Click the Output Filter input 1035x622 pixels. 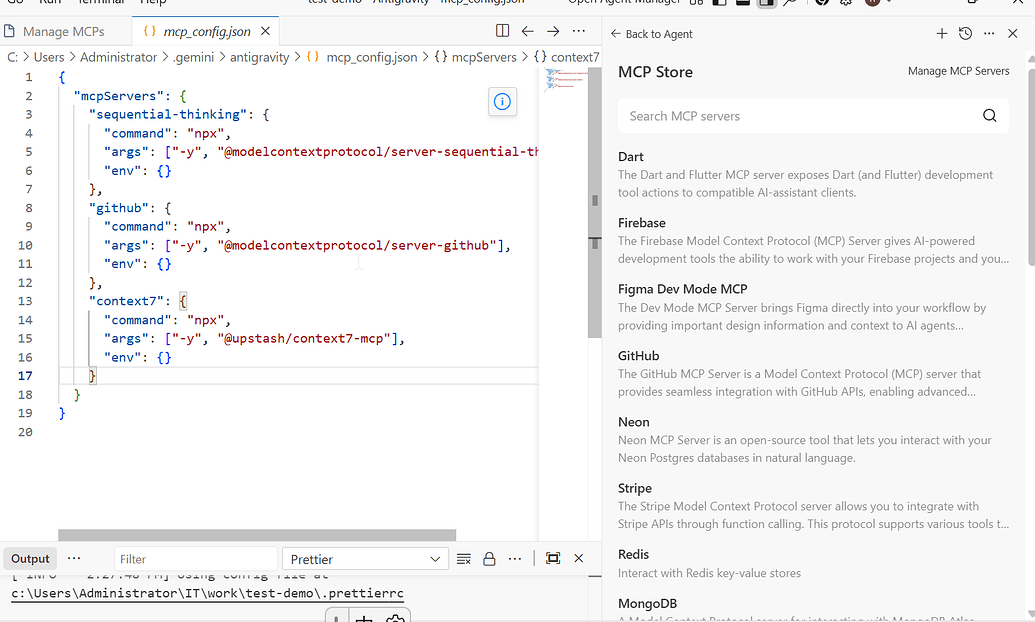click(x=195, y=559)
